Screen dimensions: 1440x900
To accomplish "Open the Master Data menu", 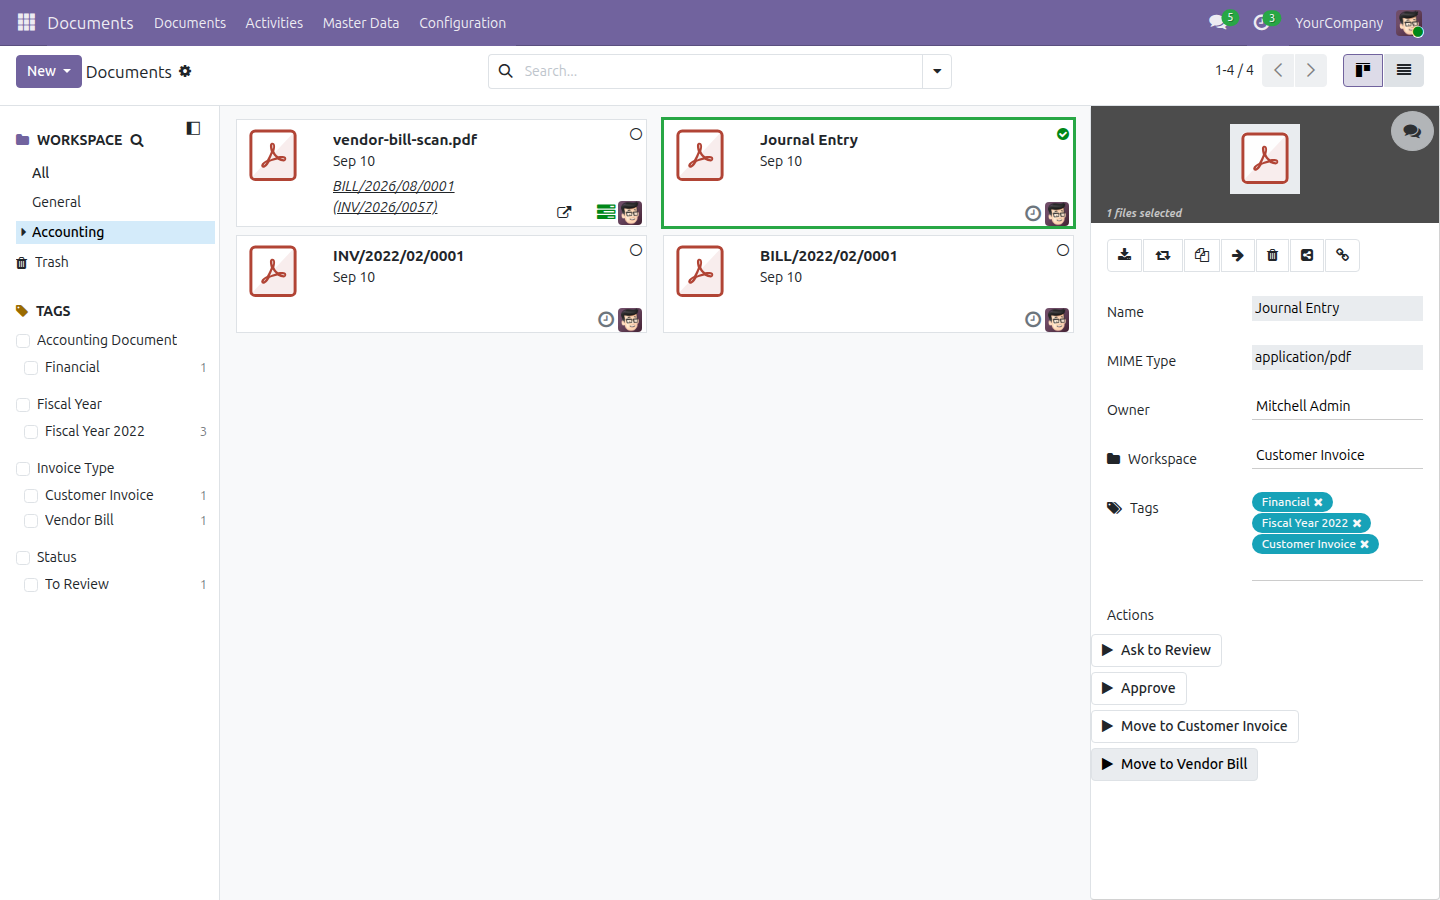I will (x=361, y=23).
